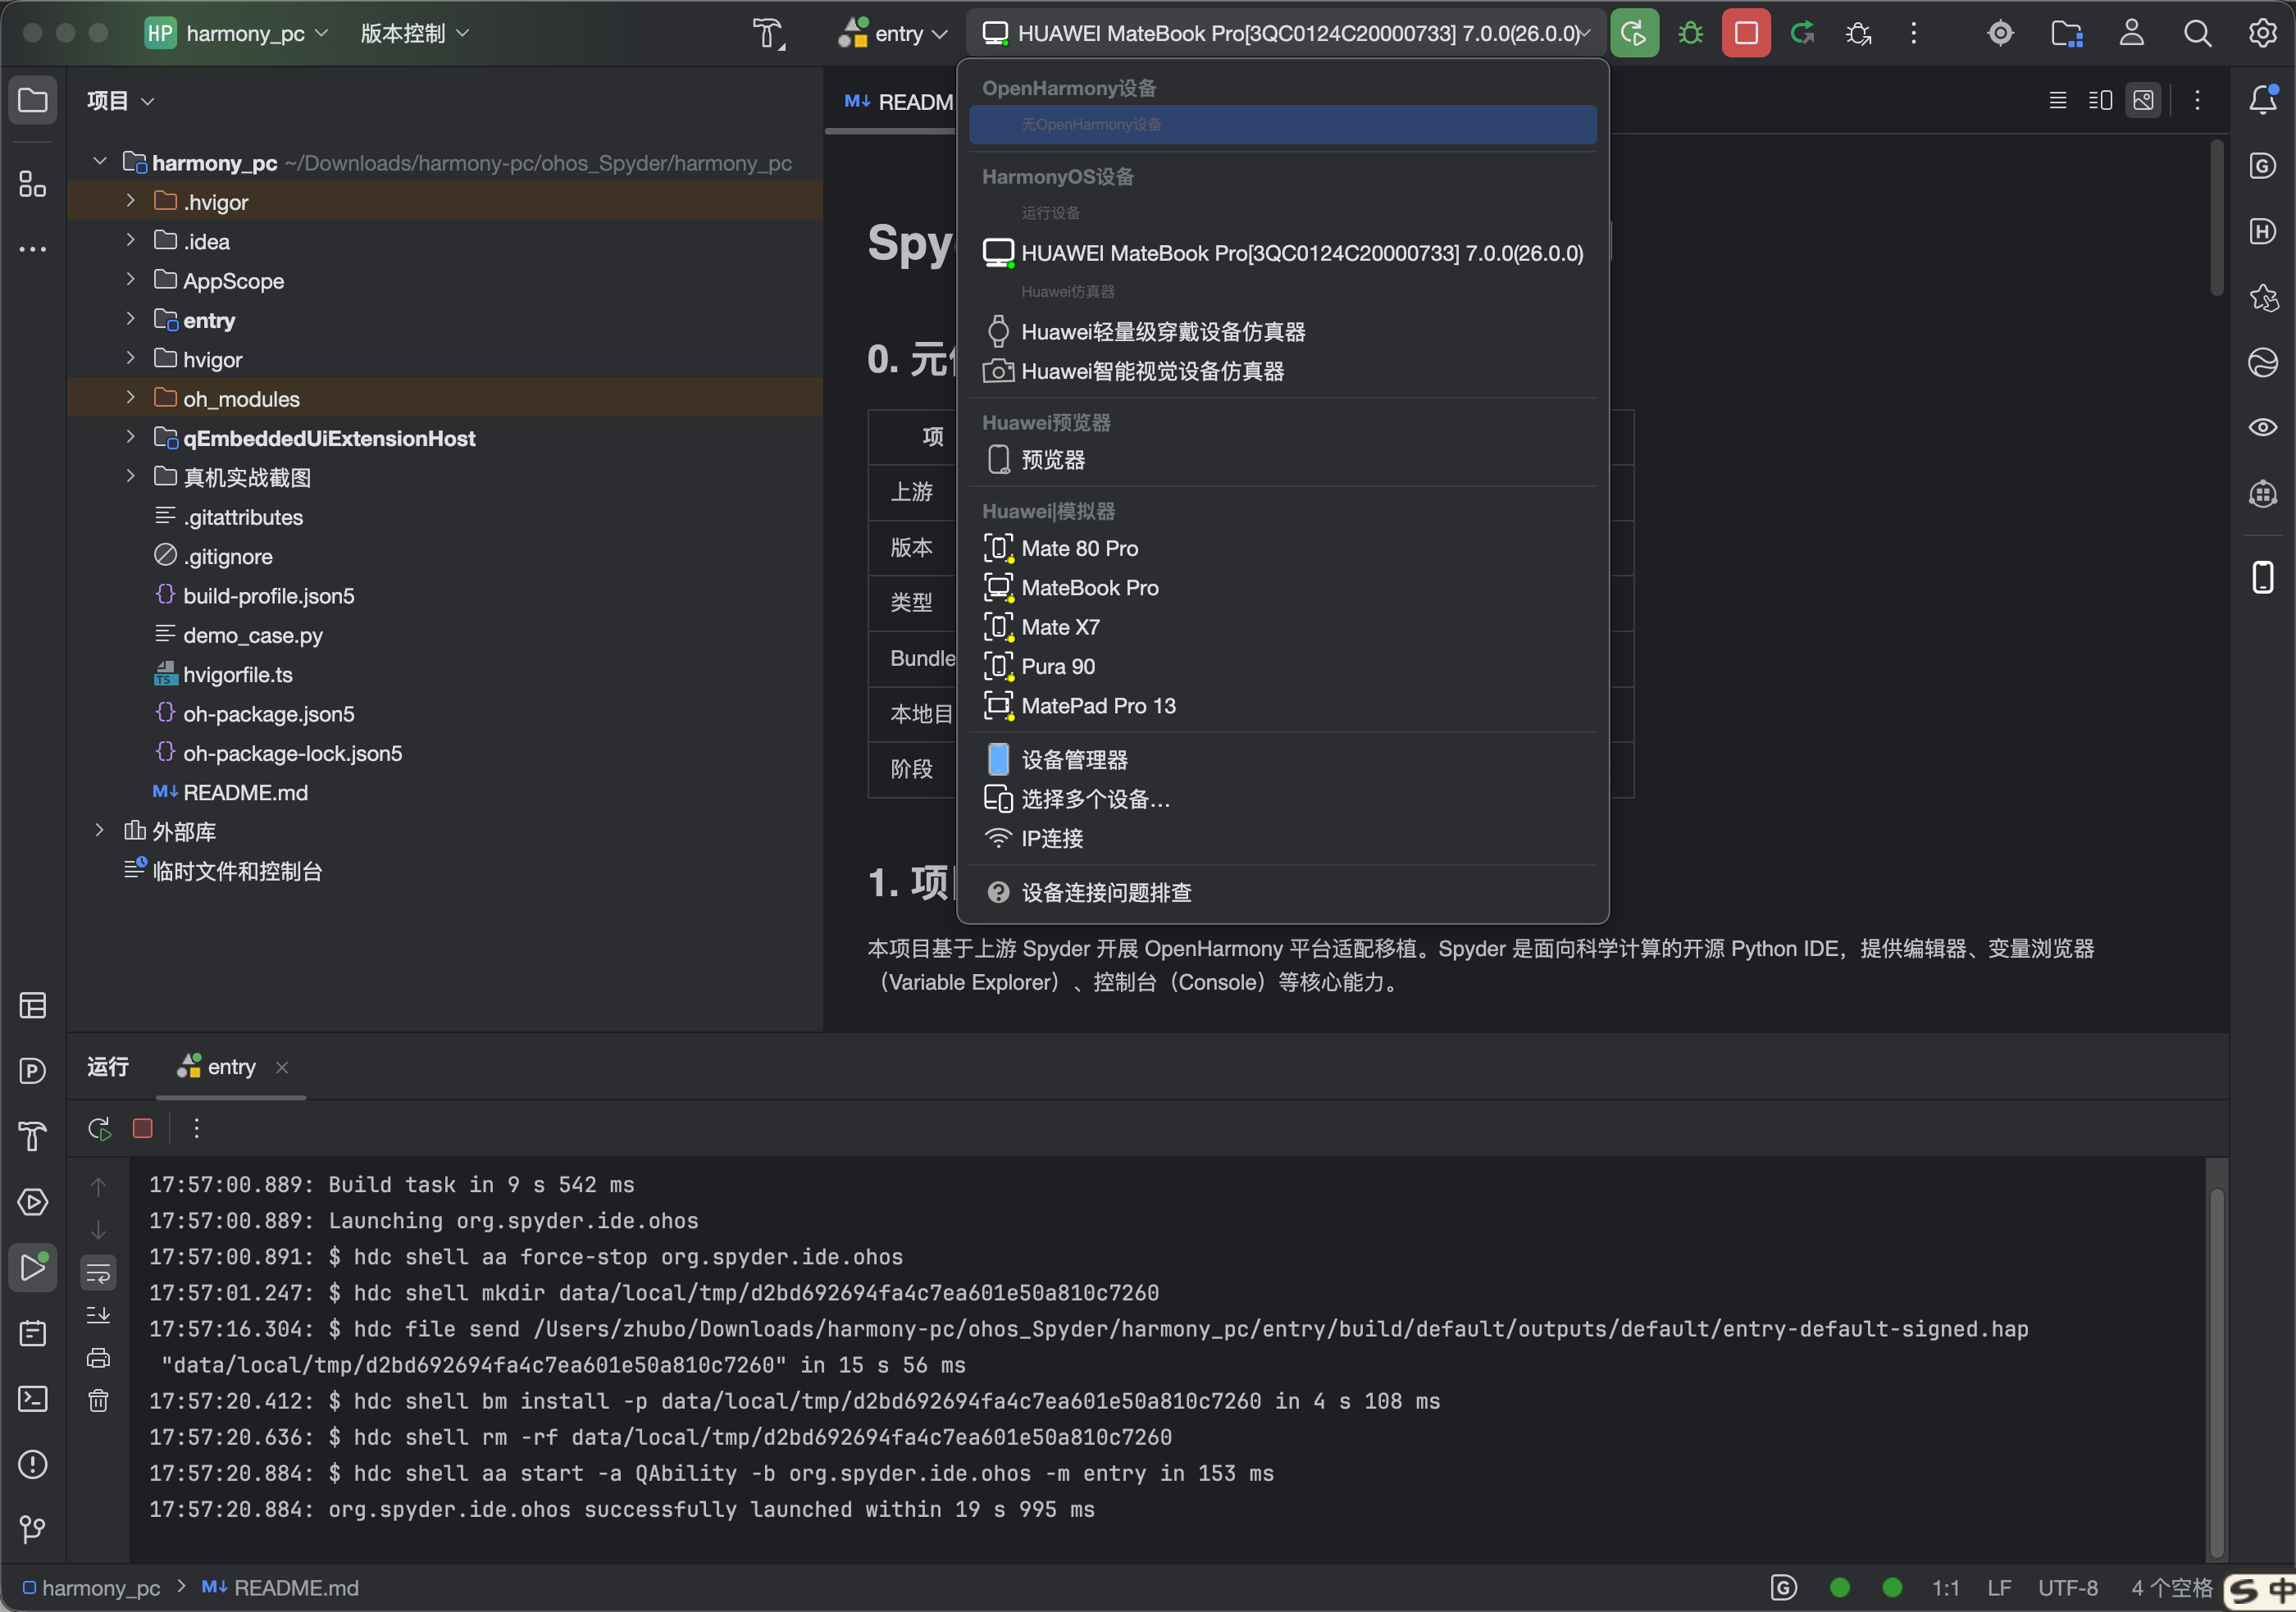
Task: Open Run panel more options menu
Action: point(196,1129)
